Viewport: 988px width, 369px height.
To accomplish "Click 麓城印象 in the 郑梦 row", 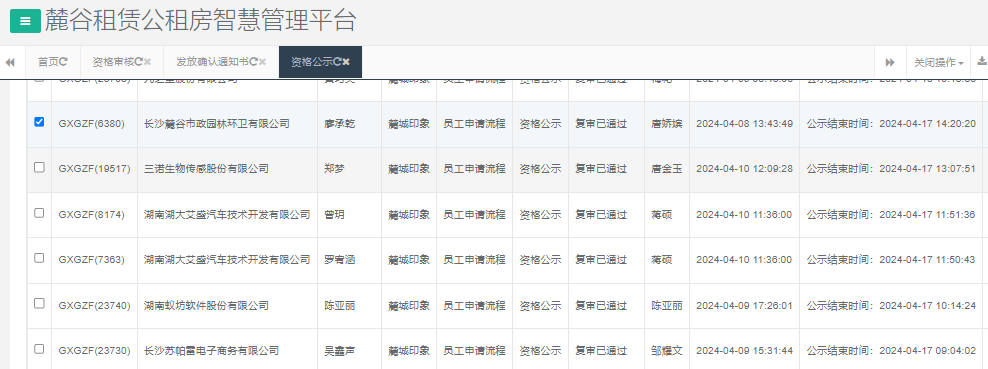I will click(x=409, y=169).
